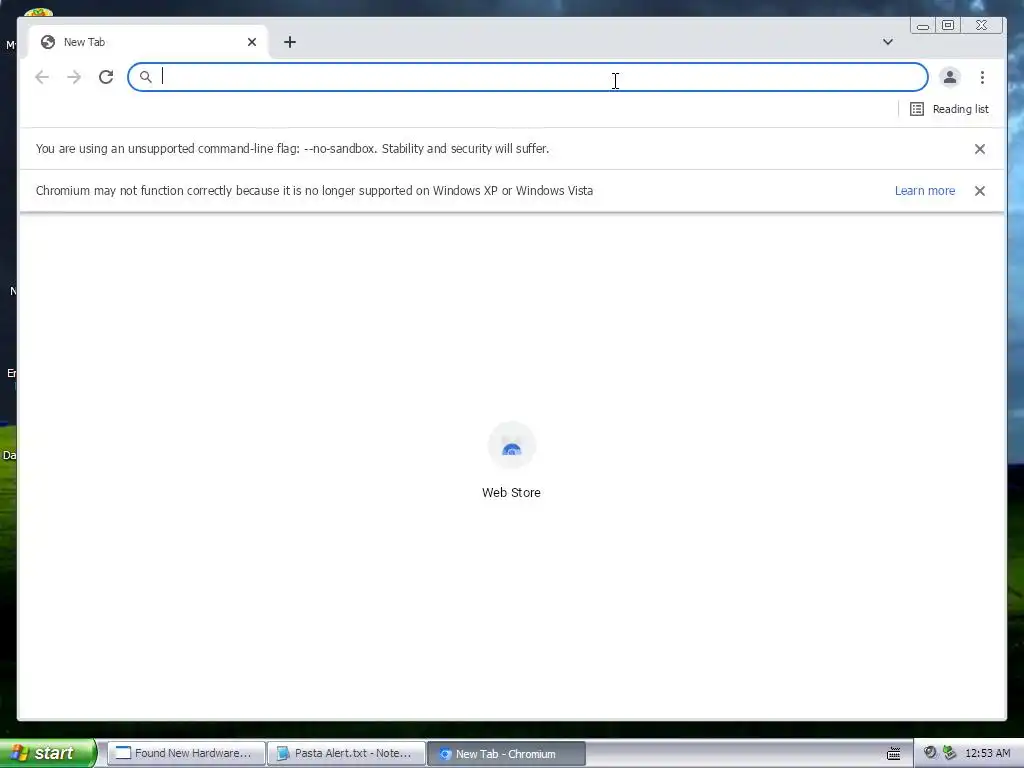Click the search magnifier in address bar
1024x768 pixels.
146,77
